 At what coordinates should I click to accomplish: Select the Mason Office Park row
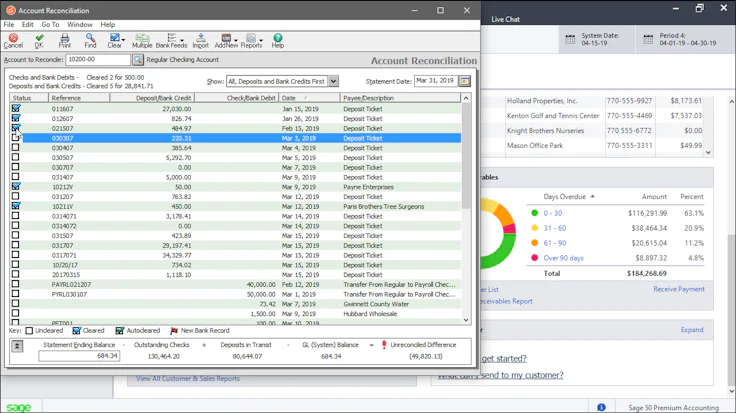point(603,145)
